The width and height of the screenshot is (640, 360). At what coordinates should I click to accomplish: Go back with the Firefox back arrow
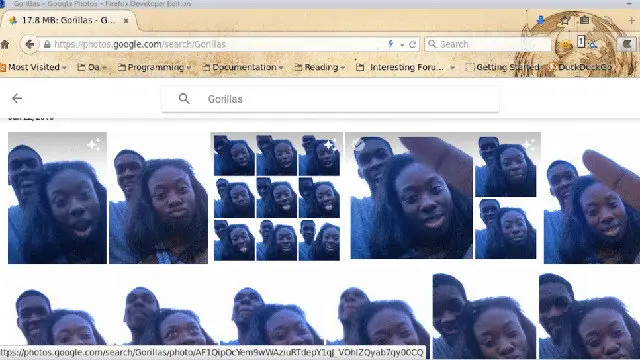29,44
